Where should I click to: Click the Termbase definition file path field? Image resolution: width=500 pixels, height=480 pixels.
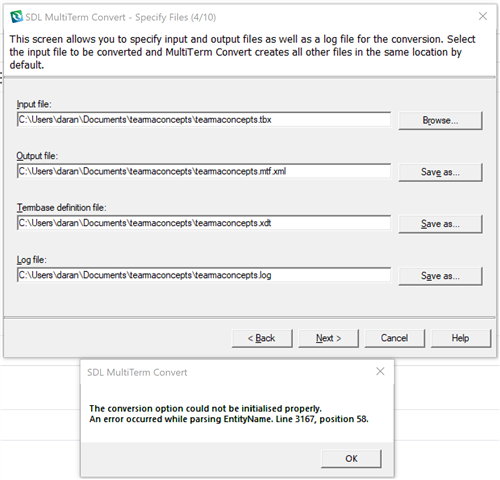tap(204, 223)
